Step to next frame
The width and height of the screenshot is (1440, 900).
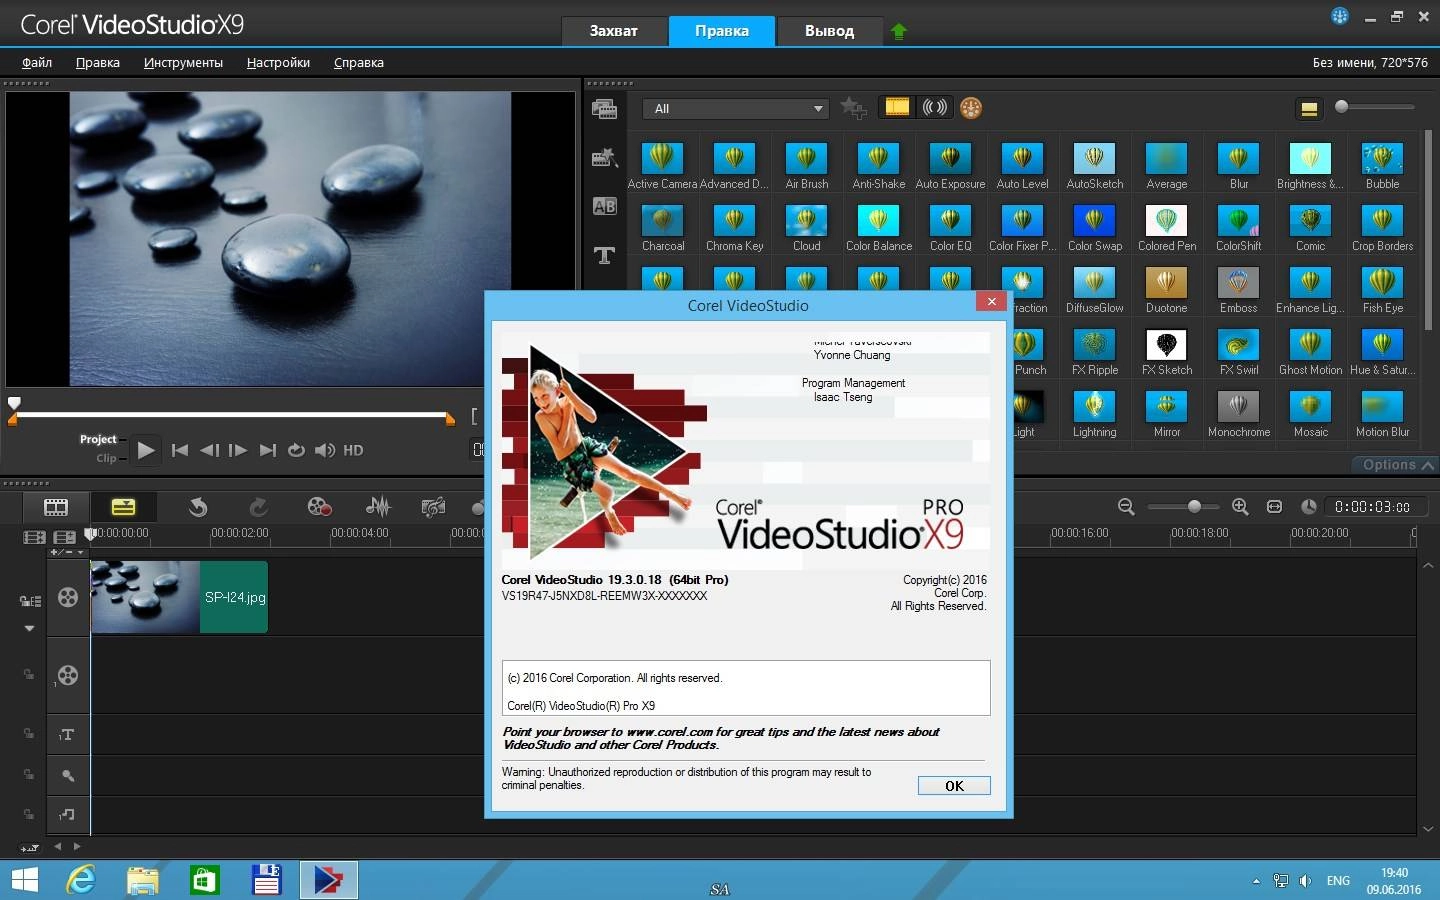(238, 450)
